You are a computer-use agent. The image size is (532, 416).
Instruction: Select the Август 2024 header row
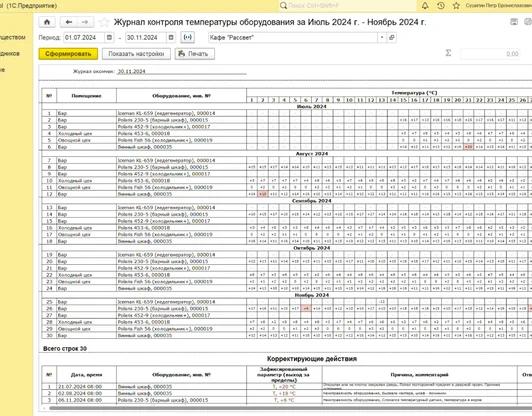point(311,154)
